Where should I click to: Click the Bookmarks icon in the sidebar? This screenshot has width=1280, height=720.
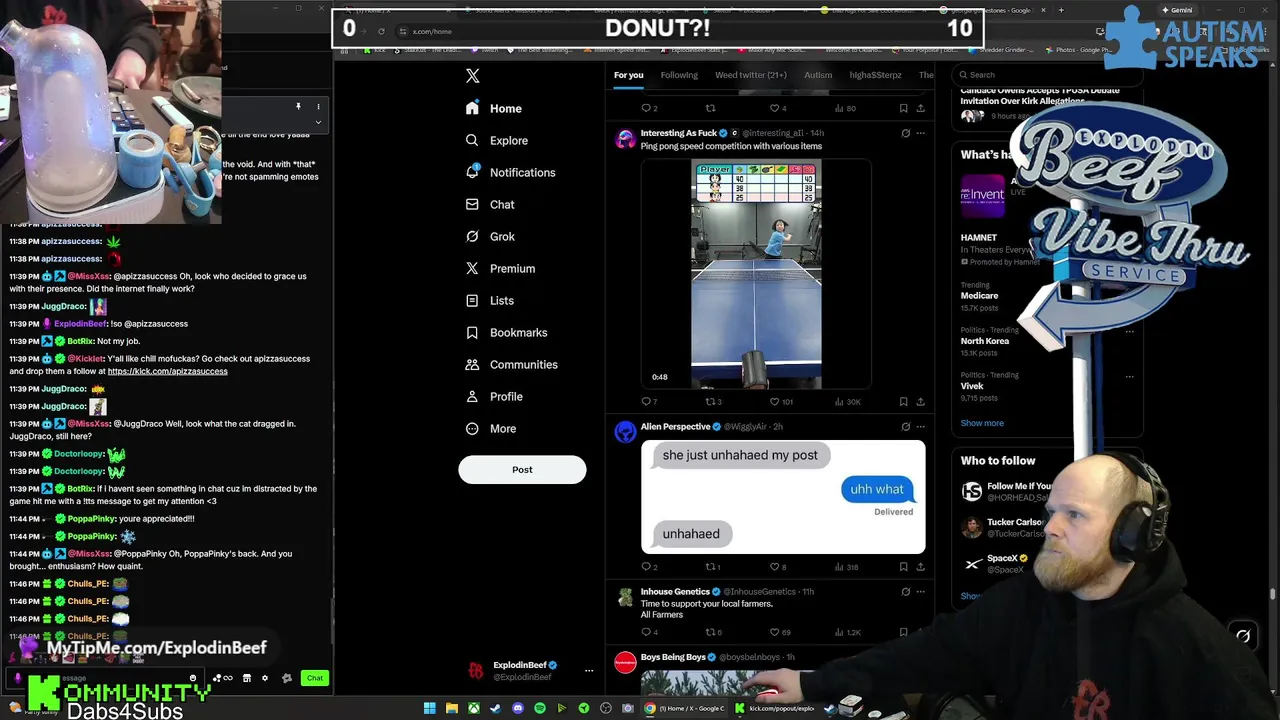(x=472, y=332)
